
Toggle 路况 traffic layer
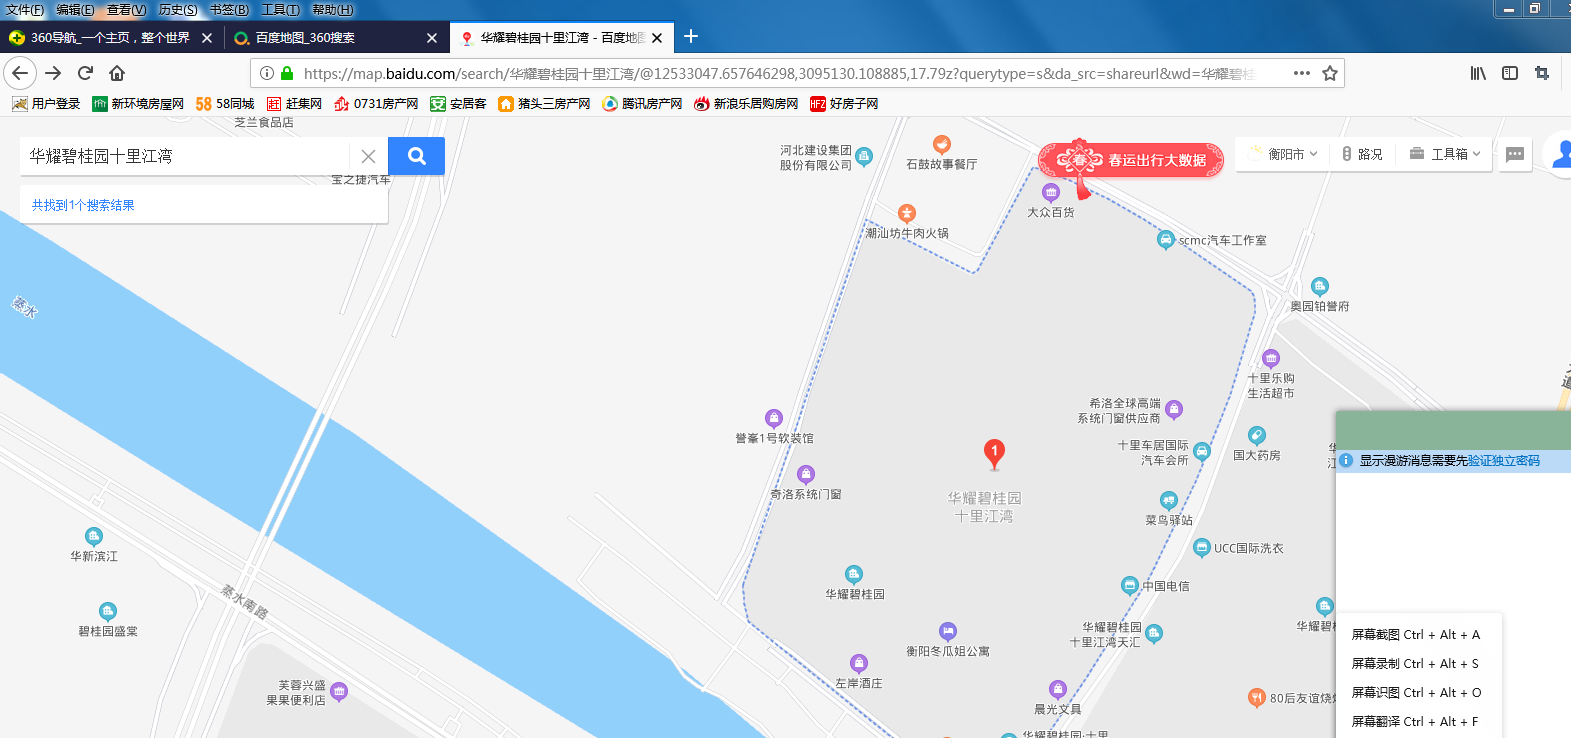(x=1362, y=154)
